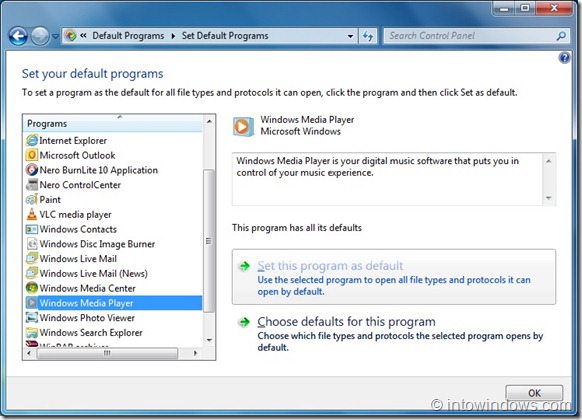Select Windows Media Center
This screenshot has height=420, width=582.
pyautogui.click(x=88, y=288)
